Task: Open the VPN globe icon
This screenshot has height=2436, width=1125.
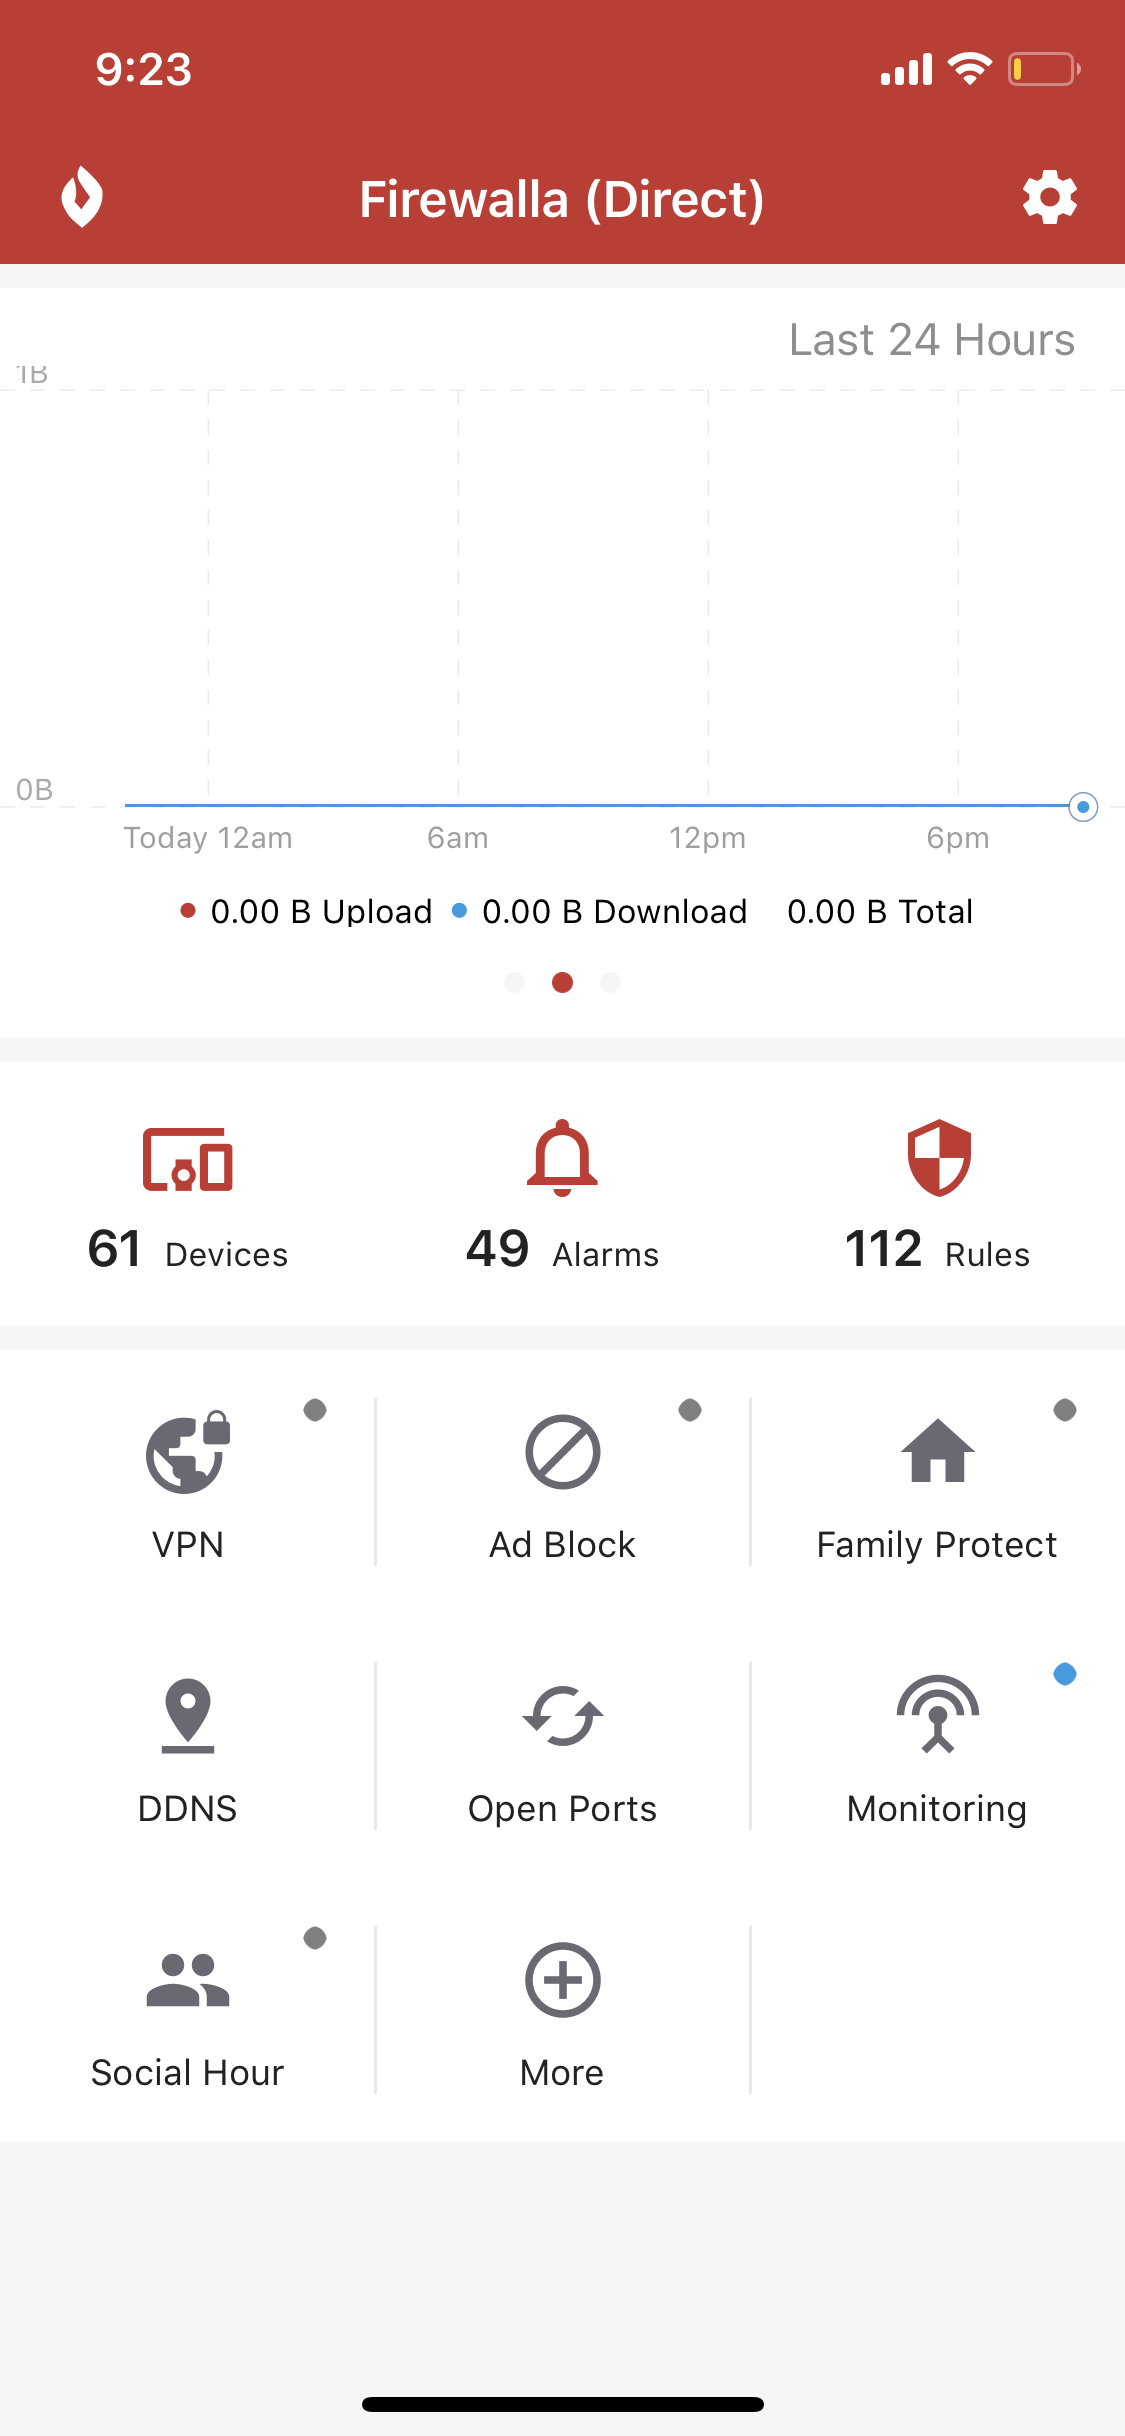Action: click(x=188, y=1453)
